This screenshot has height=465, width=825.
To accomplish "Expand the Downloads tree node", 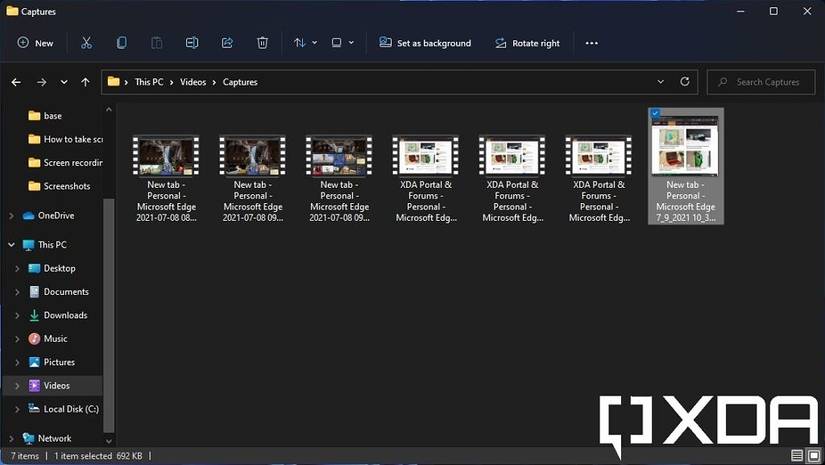I will (x=17, y=315).
